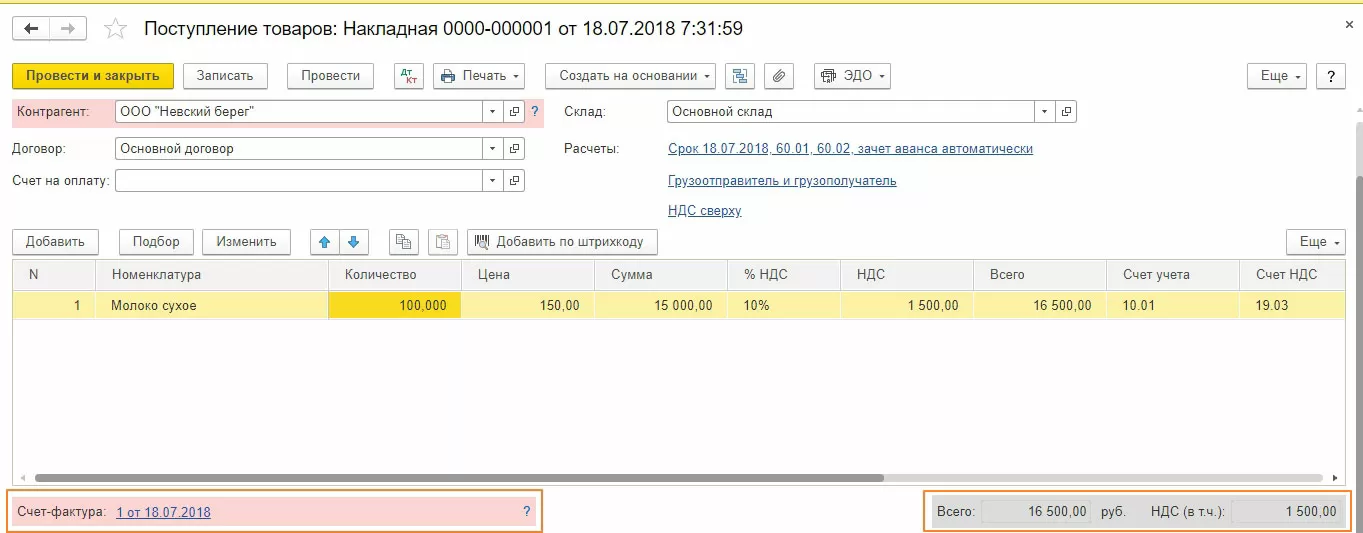Open the НДС сверху link
Screen dimensions: 1363x533
point(705,211)
